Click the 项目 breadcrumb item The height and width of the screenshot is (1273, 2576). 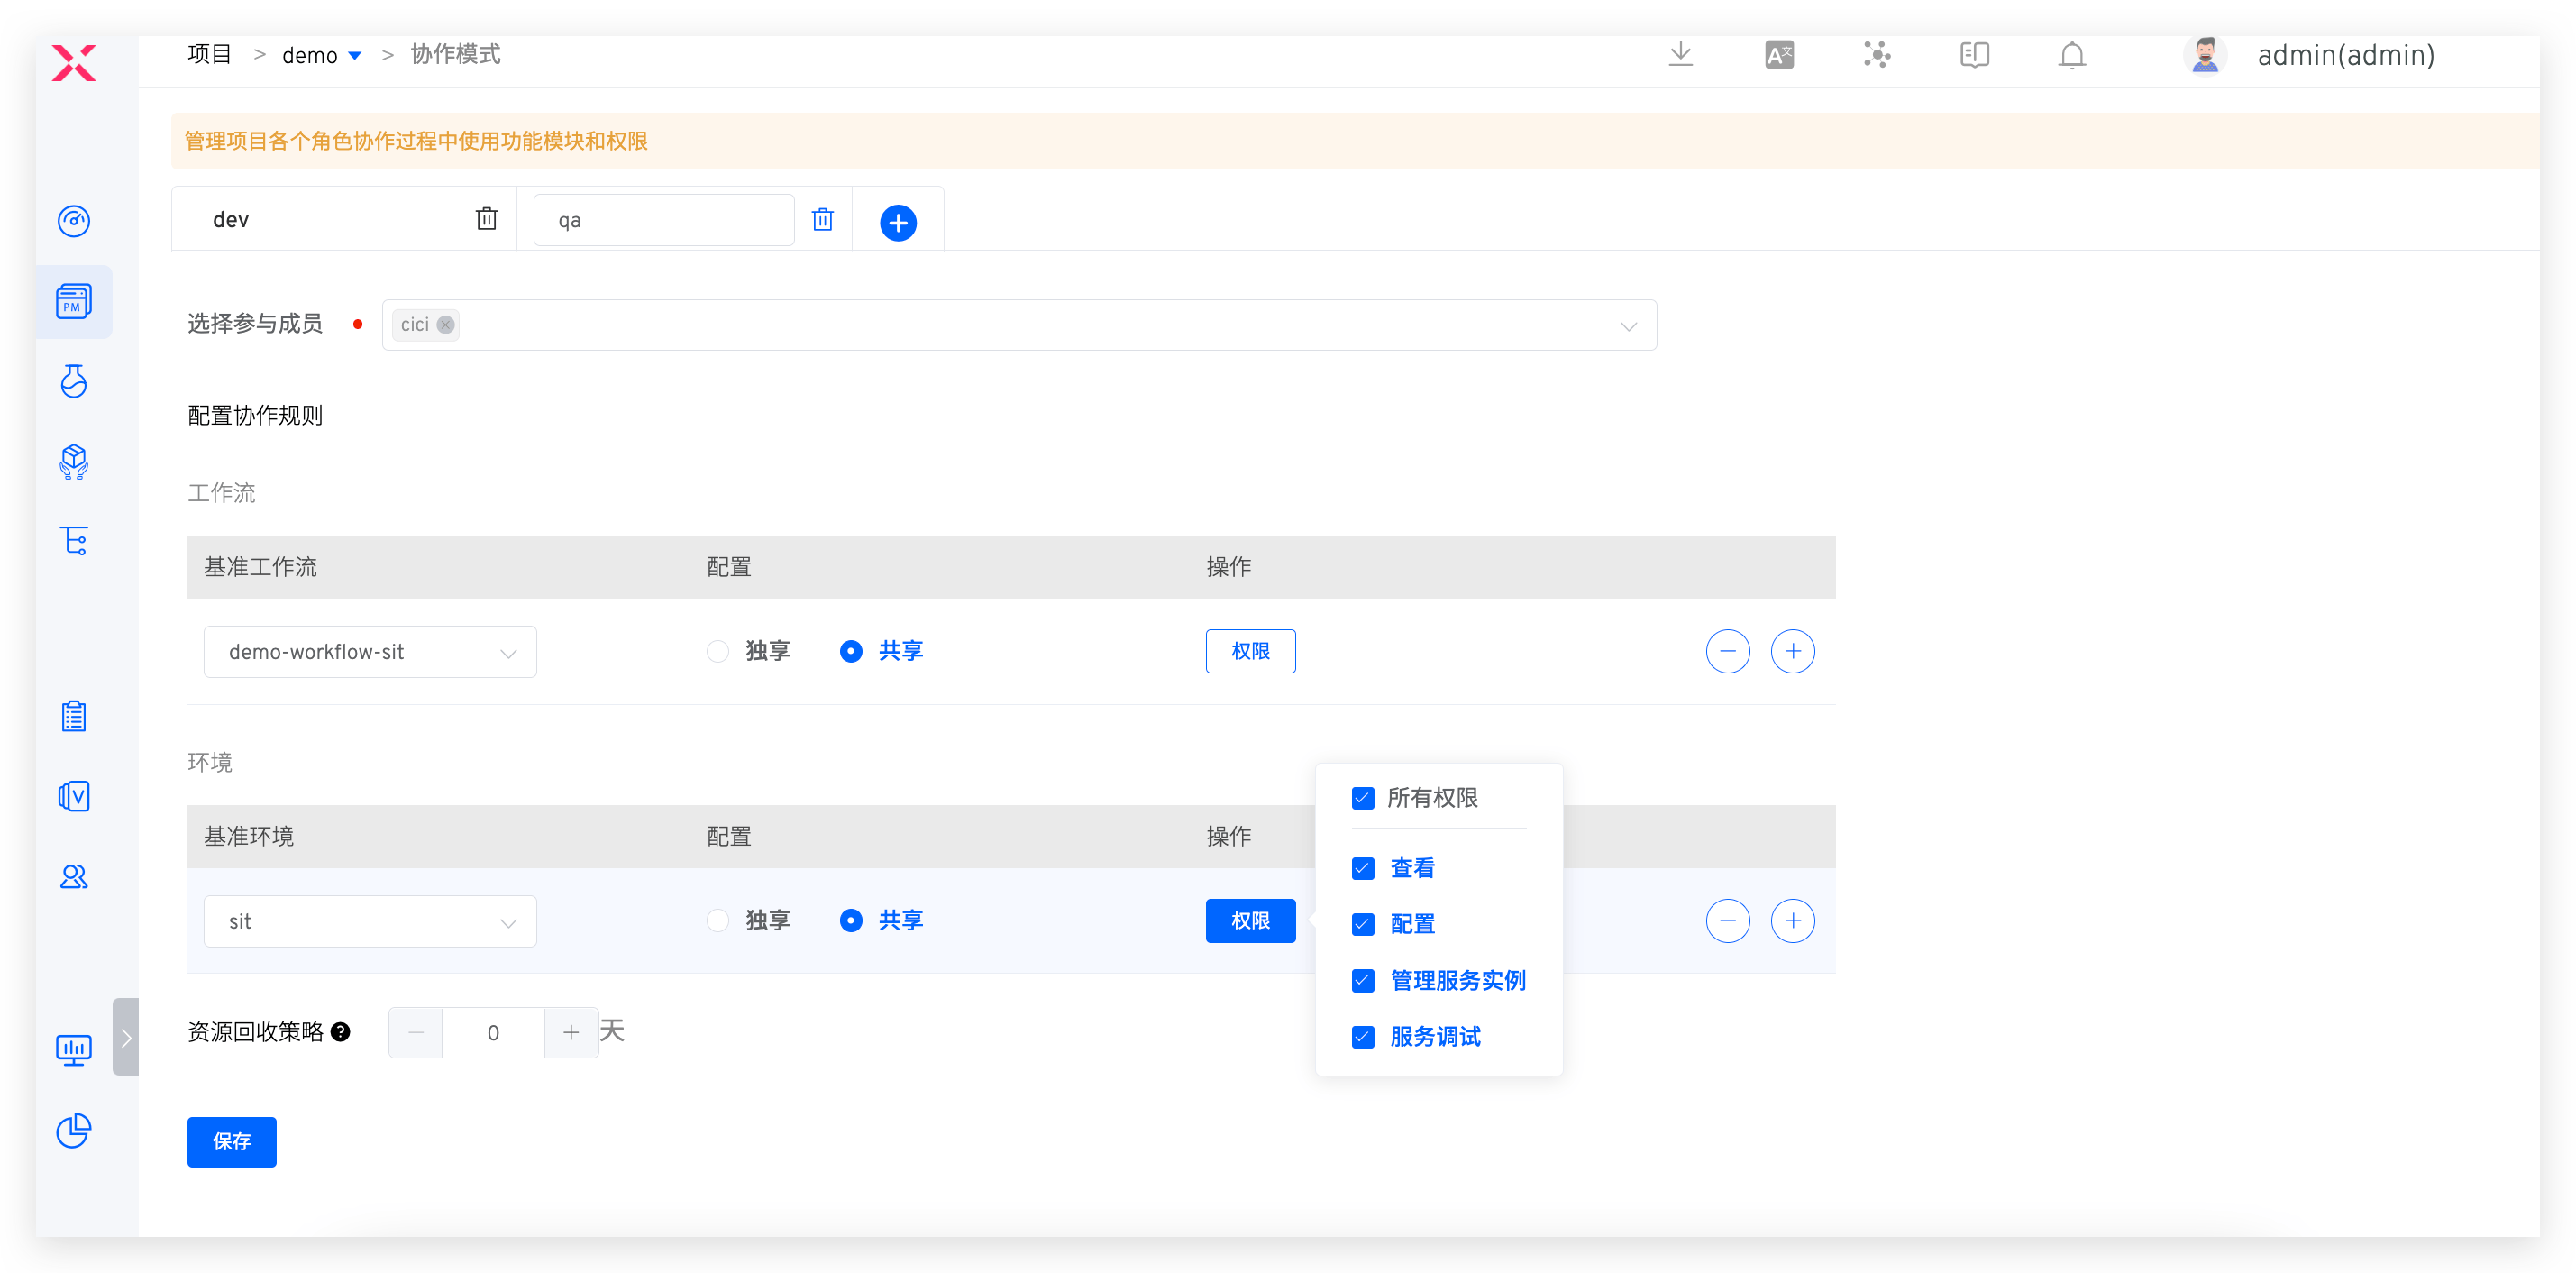(209, 55)
